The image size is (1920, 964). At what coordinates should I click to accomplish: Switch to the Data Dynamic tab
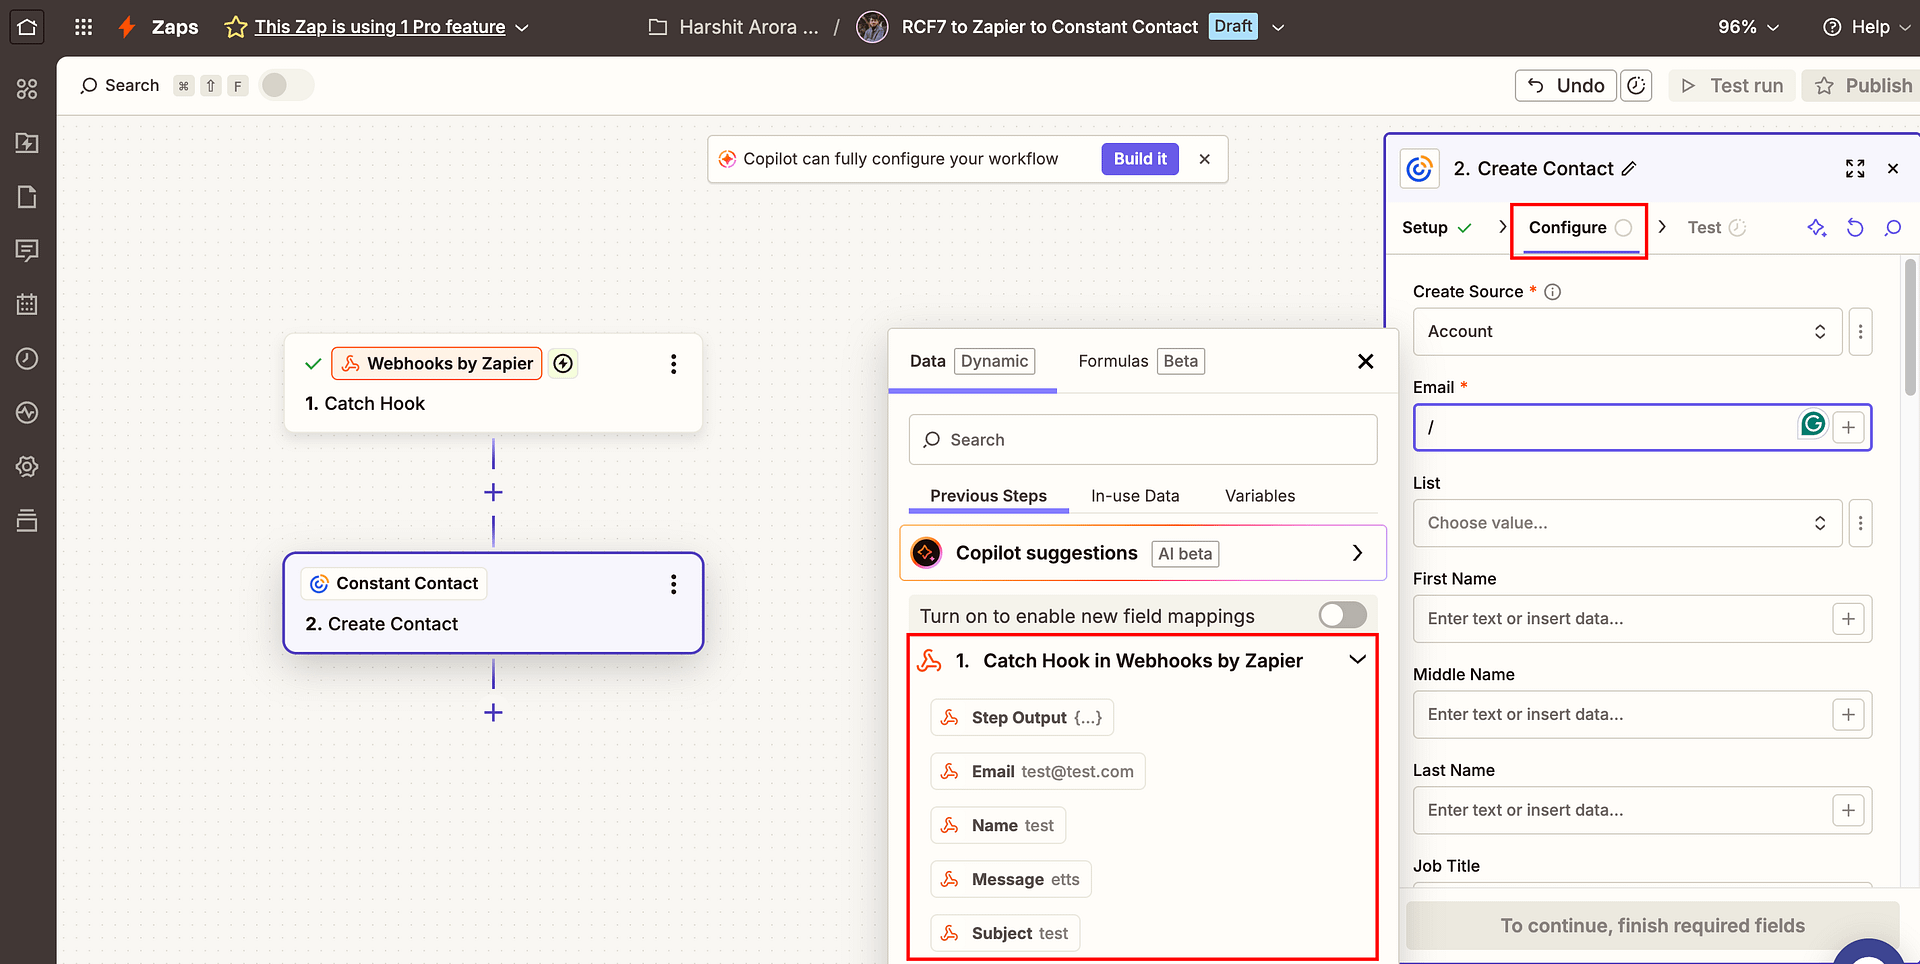(972, 361)
